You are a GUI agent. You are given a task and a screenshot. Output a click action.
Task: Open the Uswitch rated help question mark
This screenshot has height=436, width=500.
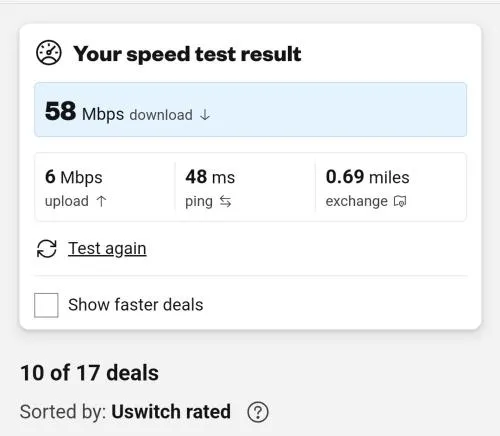pyautogui.click(x=258, y=412)
